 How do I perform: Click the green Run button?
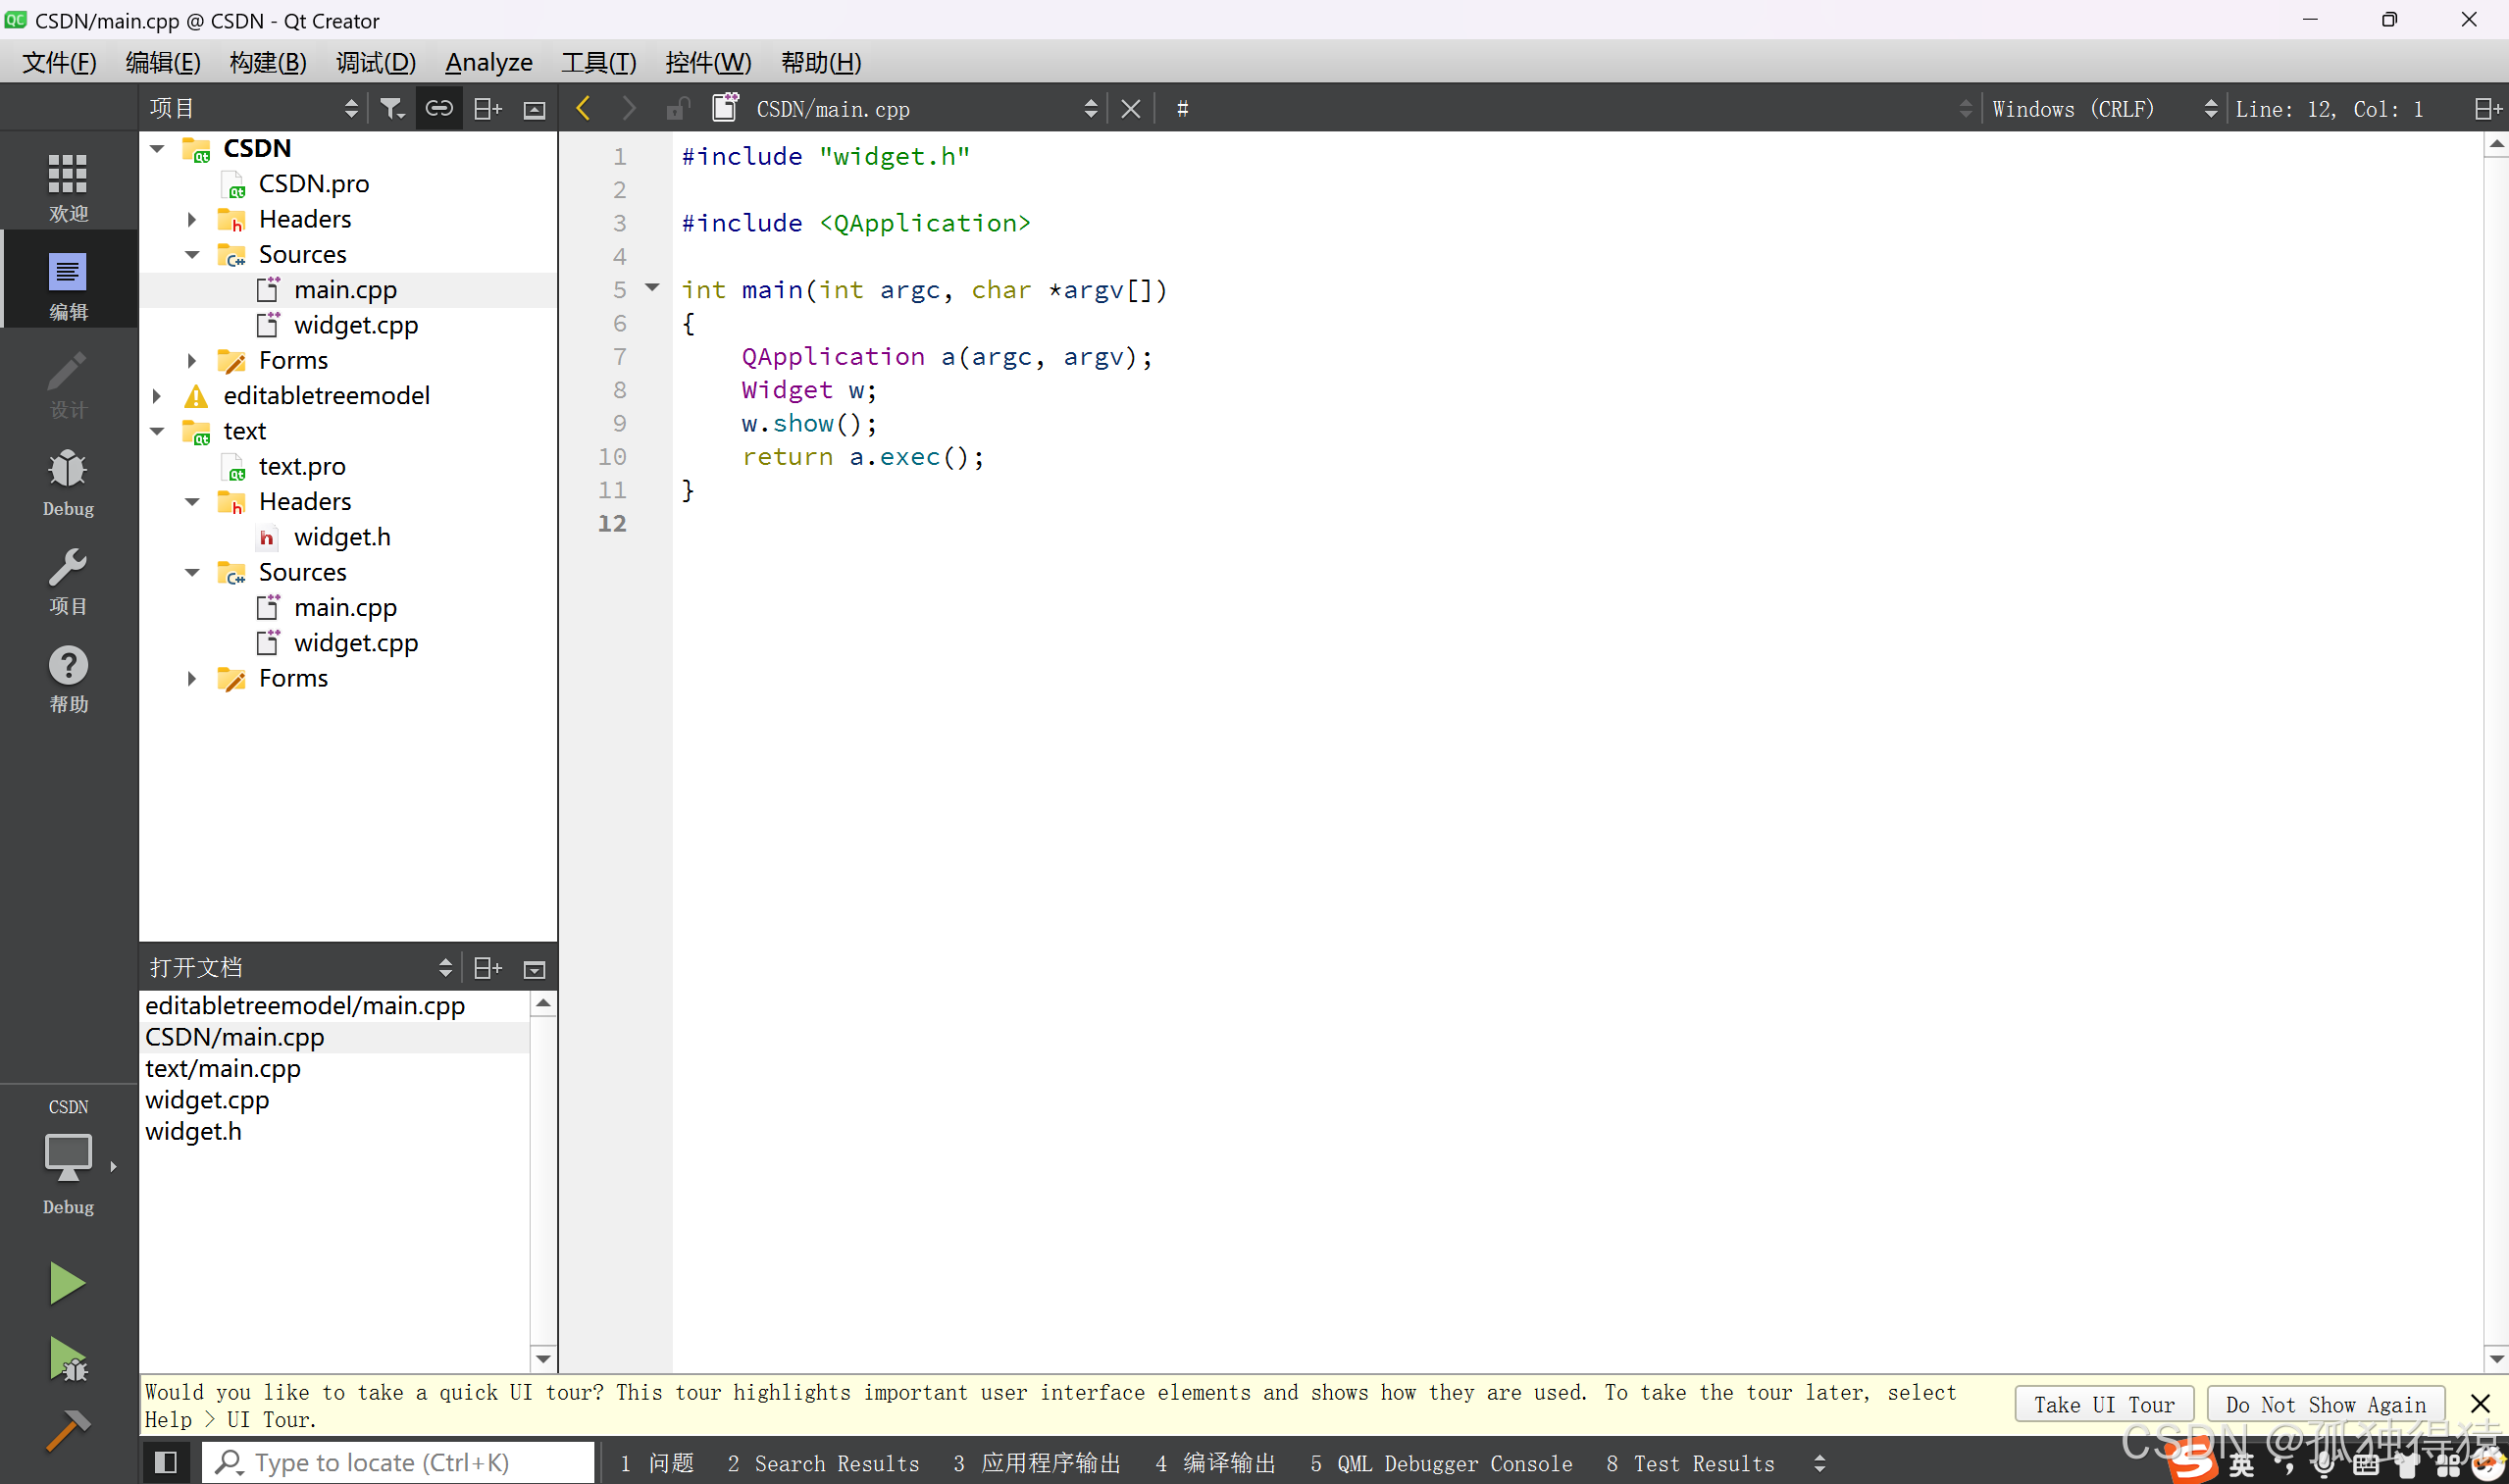click(x=67, y=1283)
